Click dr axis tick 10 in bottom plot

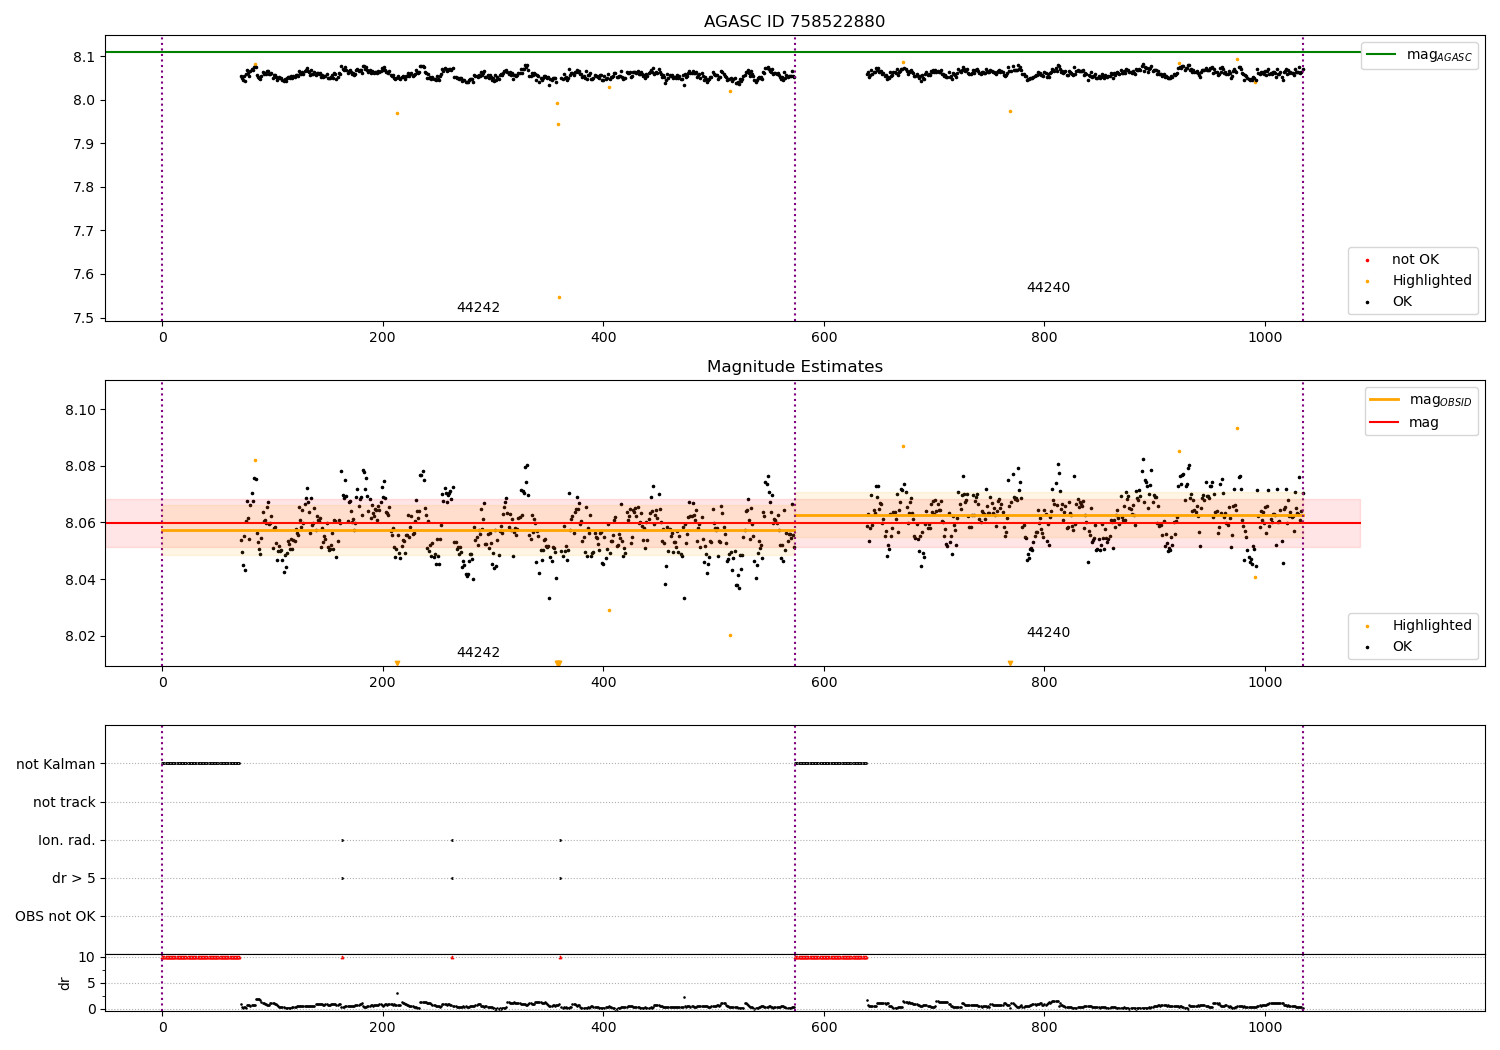point(87,957)
